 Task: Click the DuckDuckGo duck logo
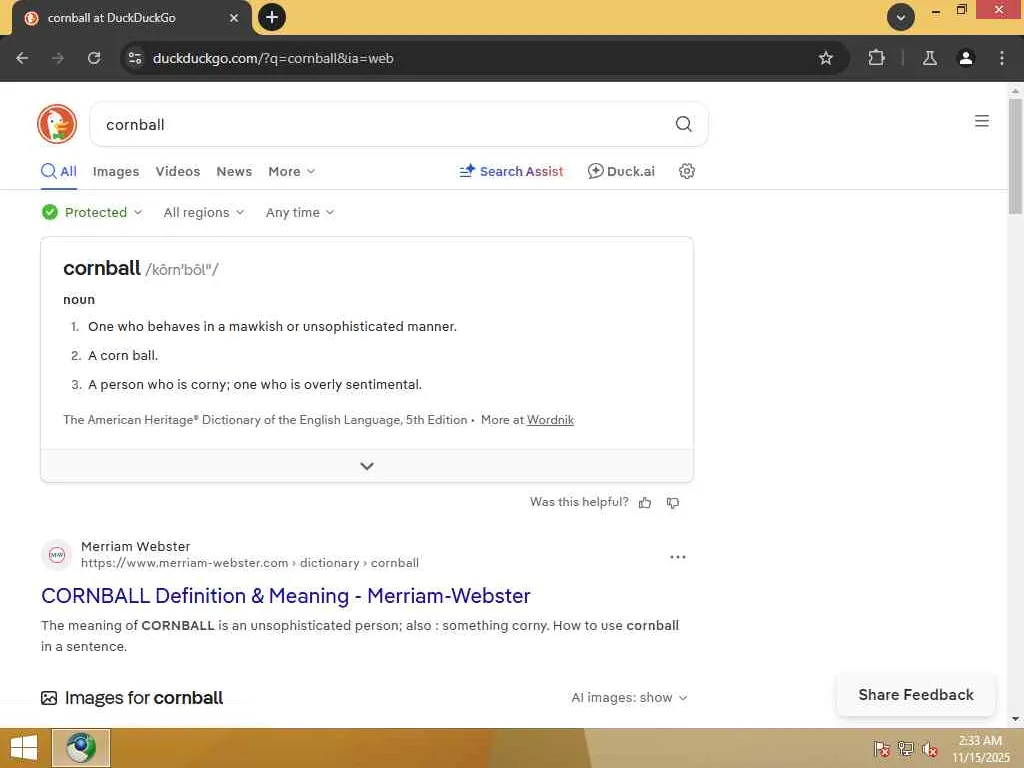pyautogui.click(x=57, y=124)
